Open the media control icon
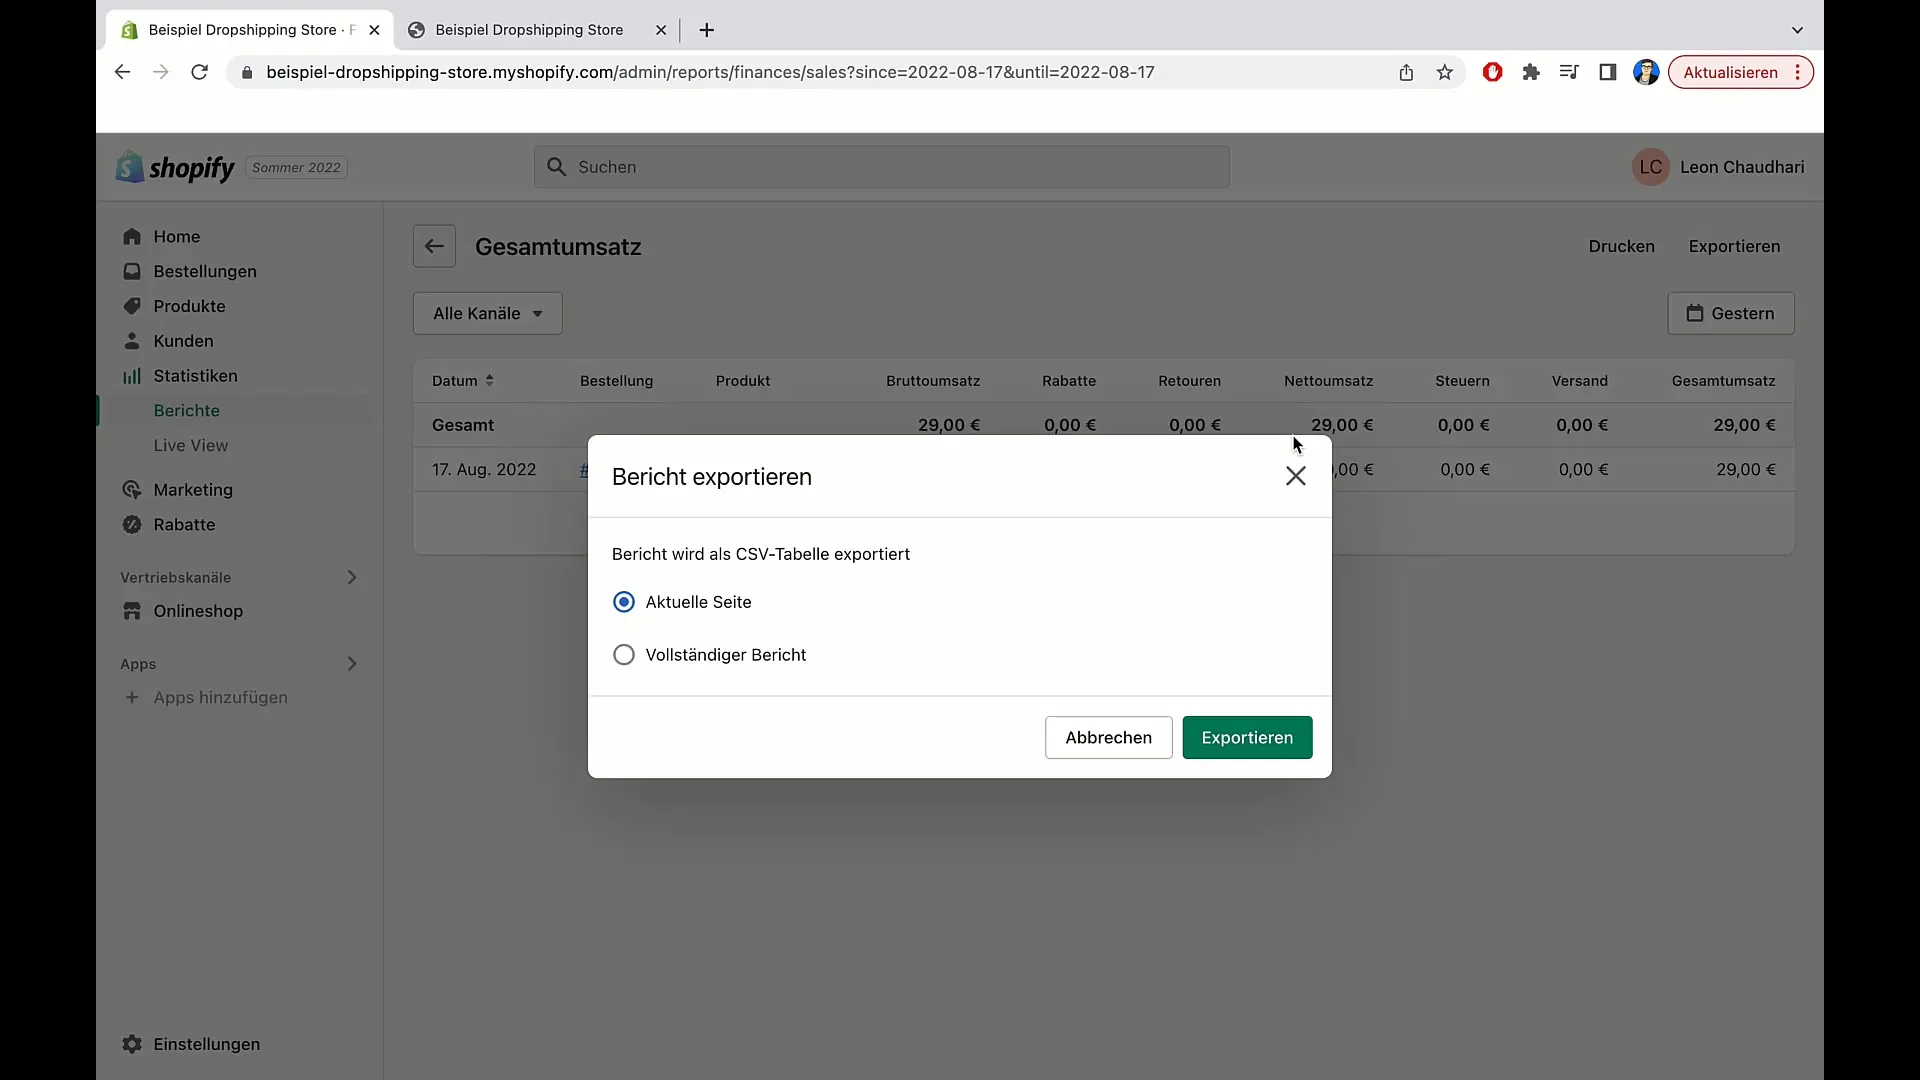Viewport: 1920px width, 1080px height. (x=1569, y=72)
